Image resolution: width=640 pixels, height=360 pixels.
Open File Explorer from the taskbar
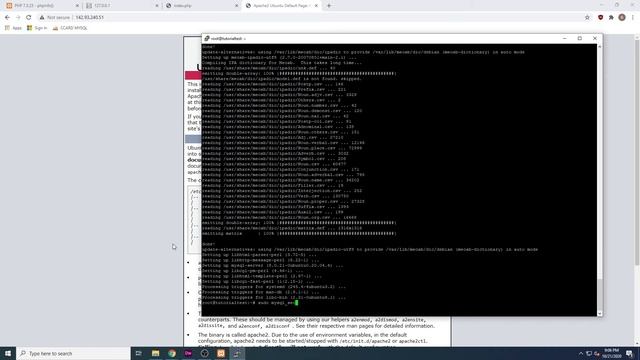(156, 353)
